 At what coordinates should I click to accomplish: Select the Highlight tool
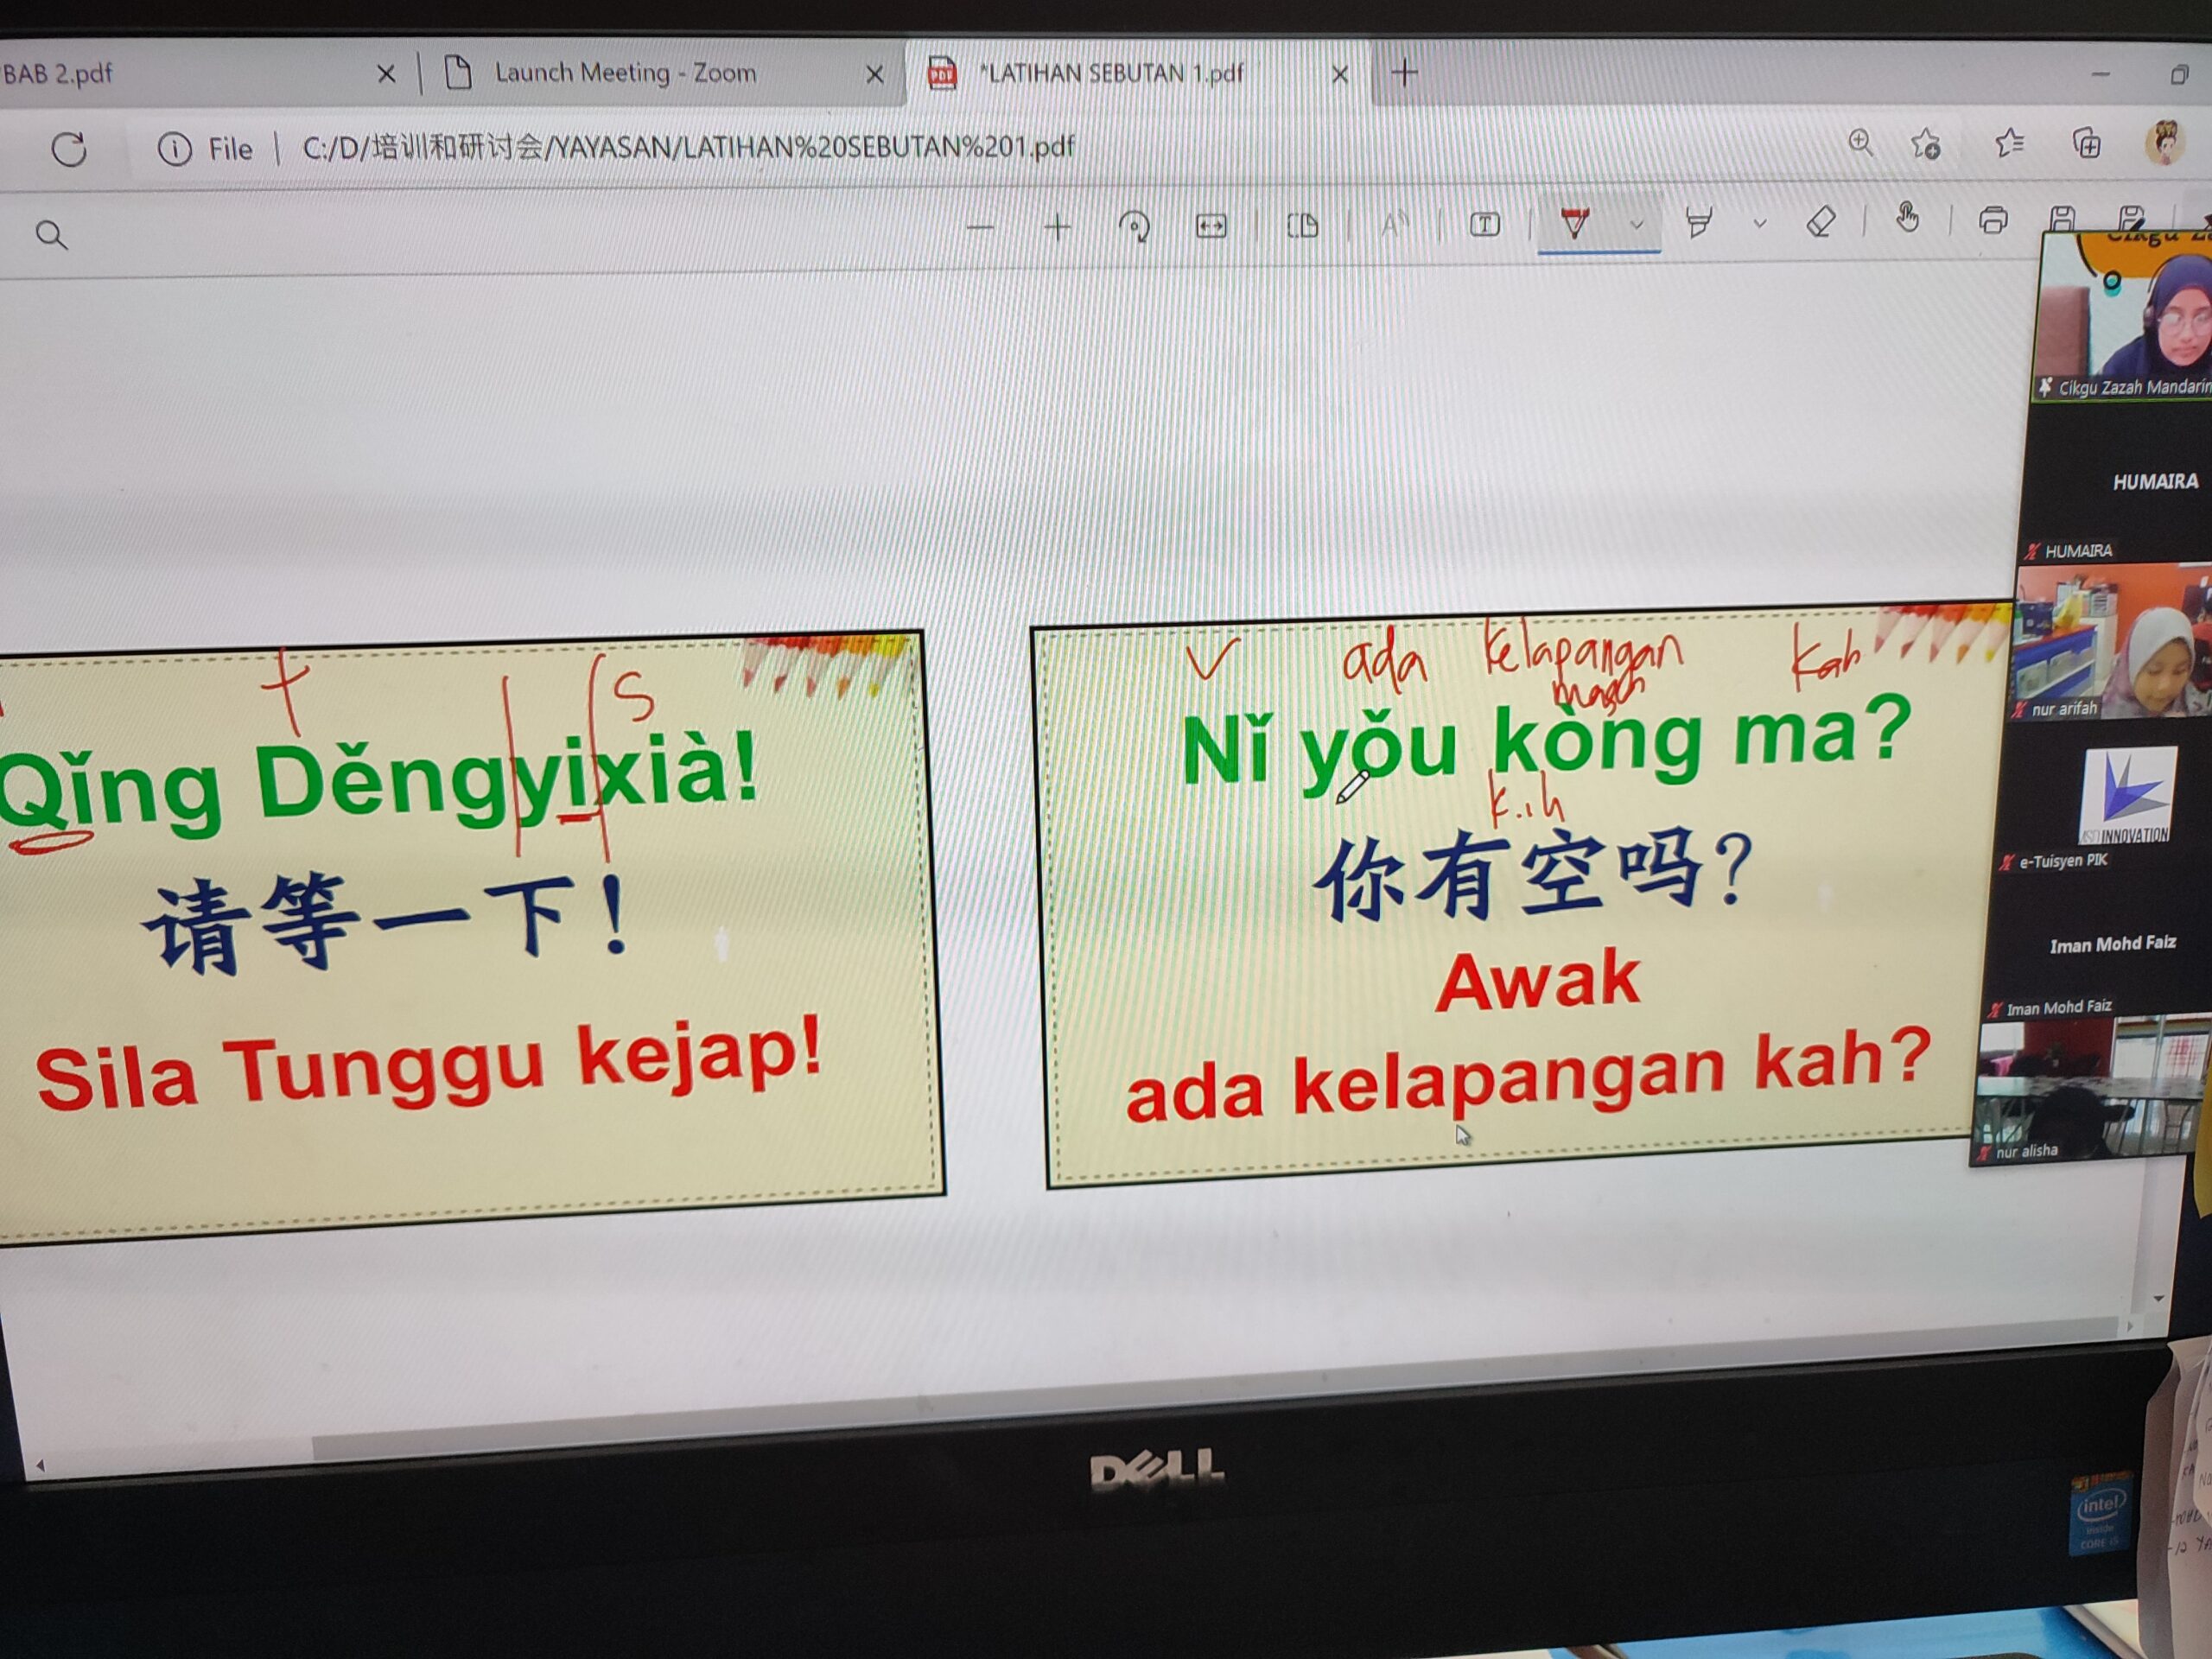[1699, 222]
